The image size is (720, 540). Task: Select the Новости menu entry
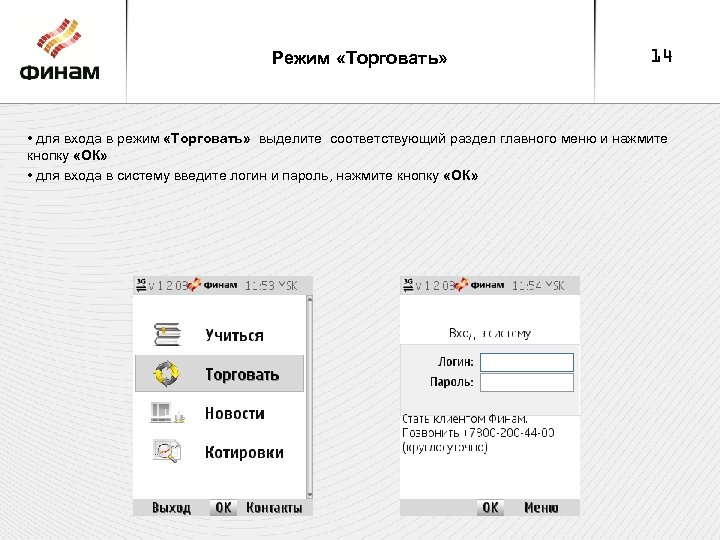pyautogui.click(x=219, y=413)
